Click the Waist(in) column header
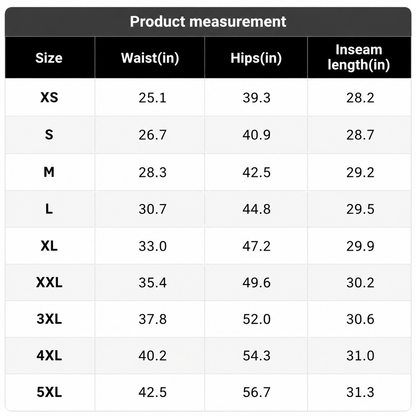This screenshot has width=416, height=416. pyautogui.click(x=150, y=58)
